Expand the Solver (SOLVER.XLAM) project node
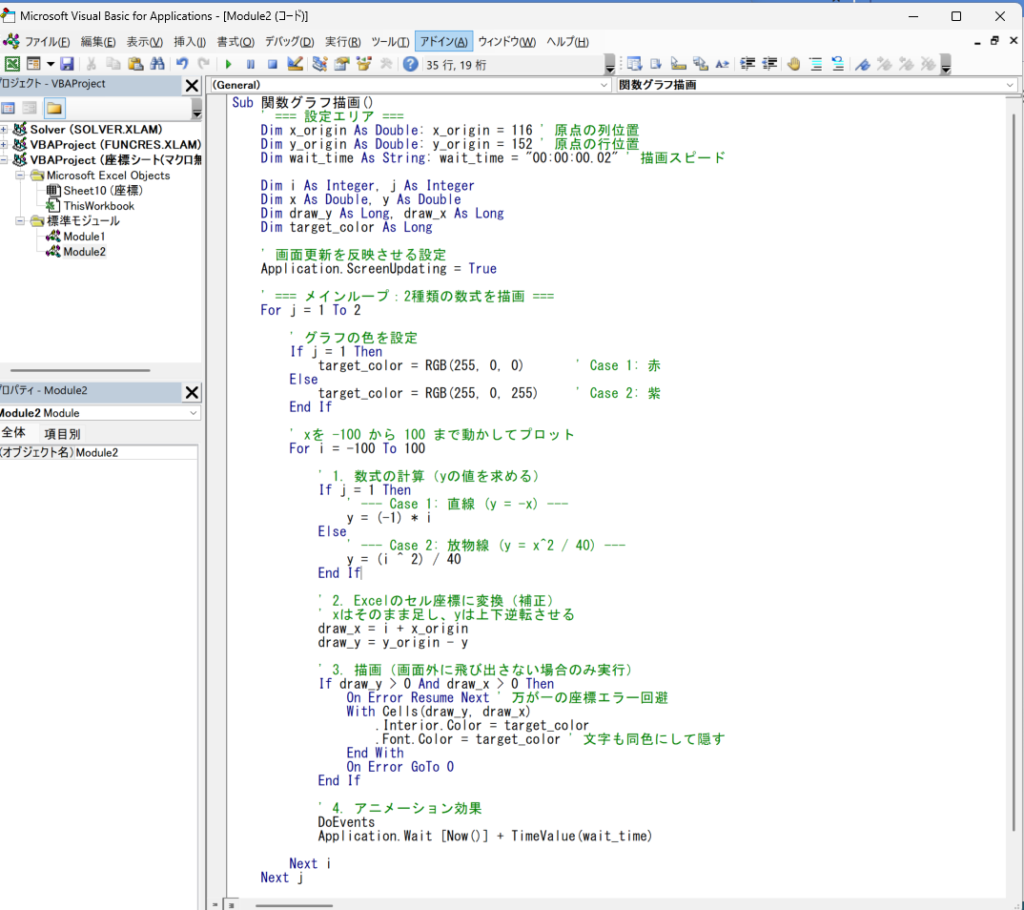Image resolution: width=1024 pixels, height=910 pixels. (5, 130)
